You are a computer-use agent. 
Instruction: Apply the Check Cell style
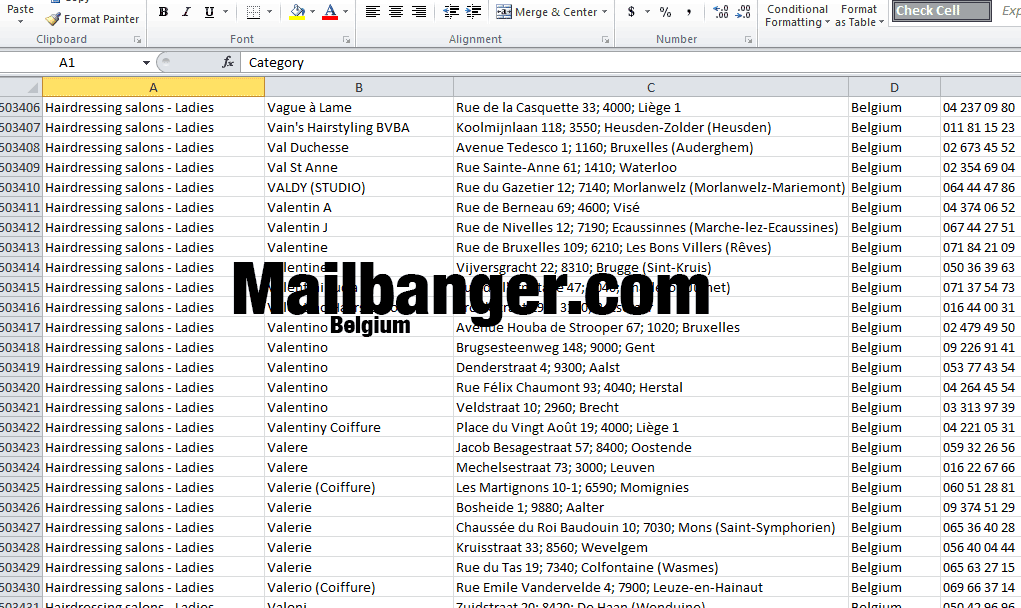click(x=942, y=10)
